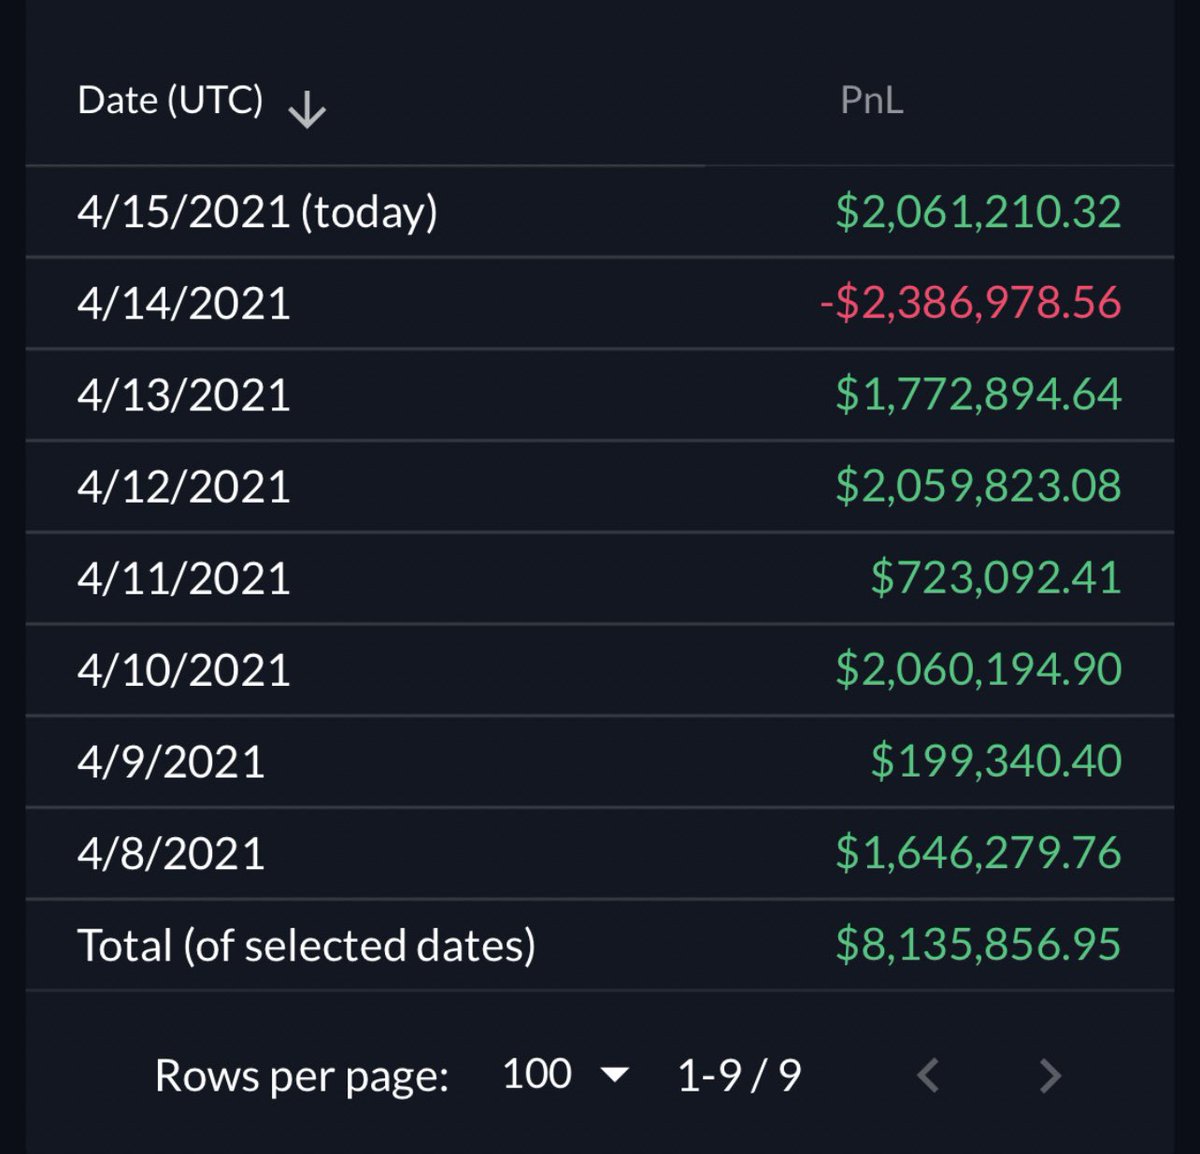Viewport: 1200px width, 1154px height.
Task: Click the total PnL $8,135,856.95
Action: coord(978,945)
